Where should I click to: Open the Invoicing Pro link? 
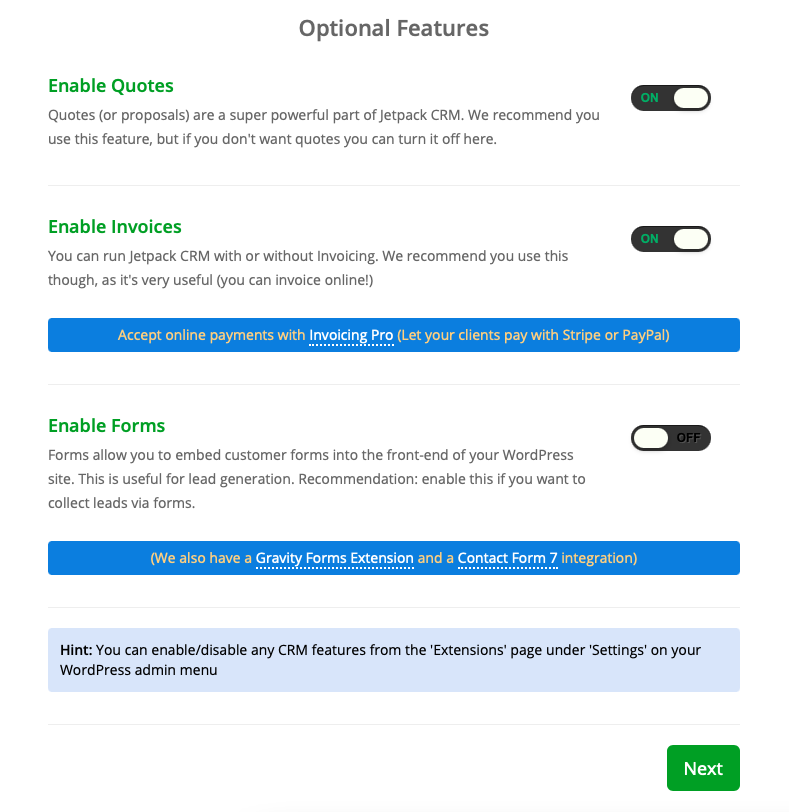point(351,336)
